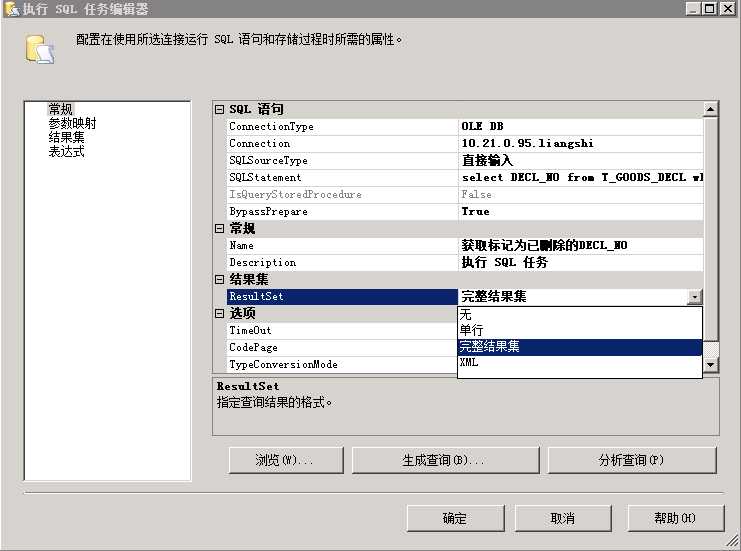Select the Name property label

tap(342, 246)
